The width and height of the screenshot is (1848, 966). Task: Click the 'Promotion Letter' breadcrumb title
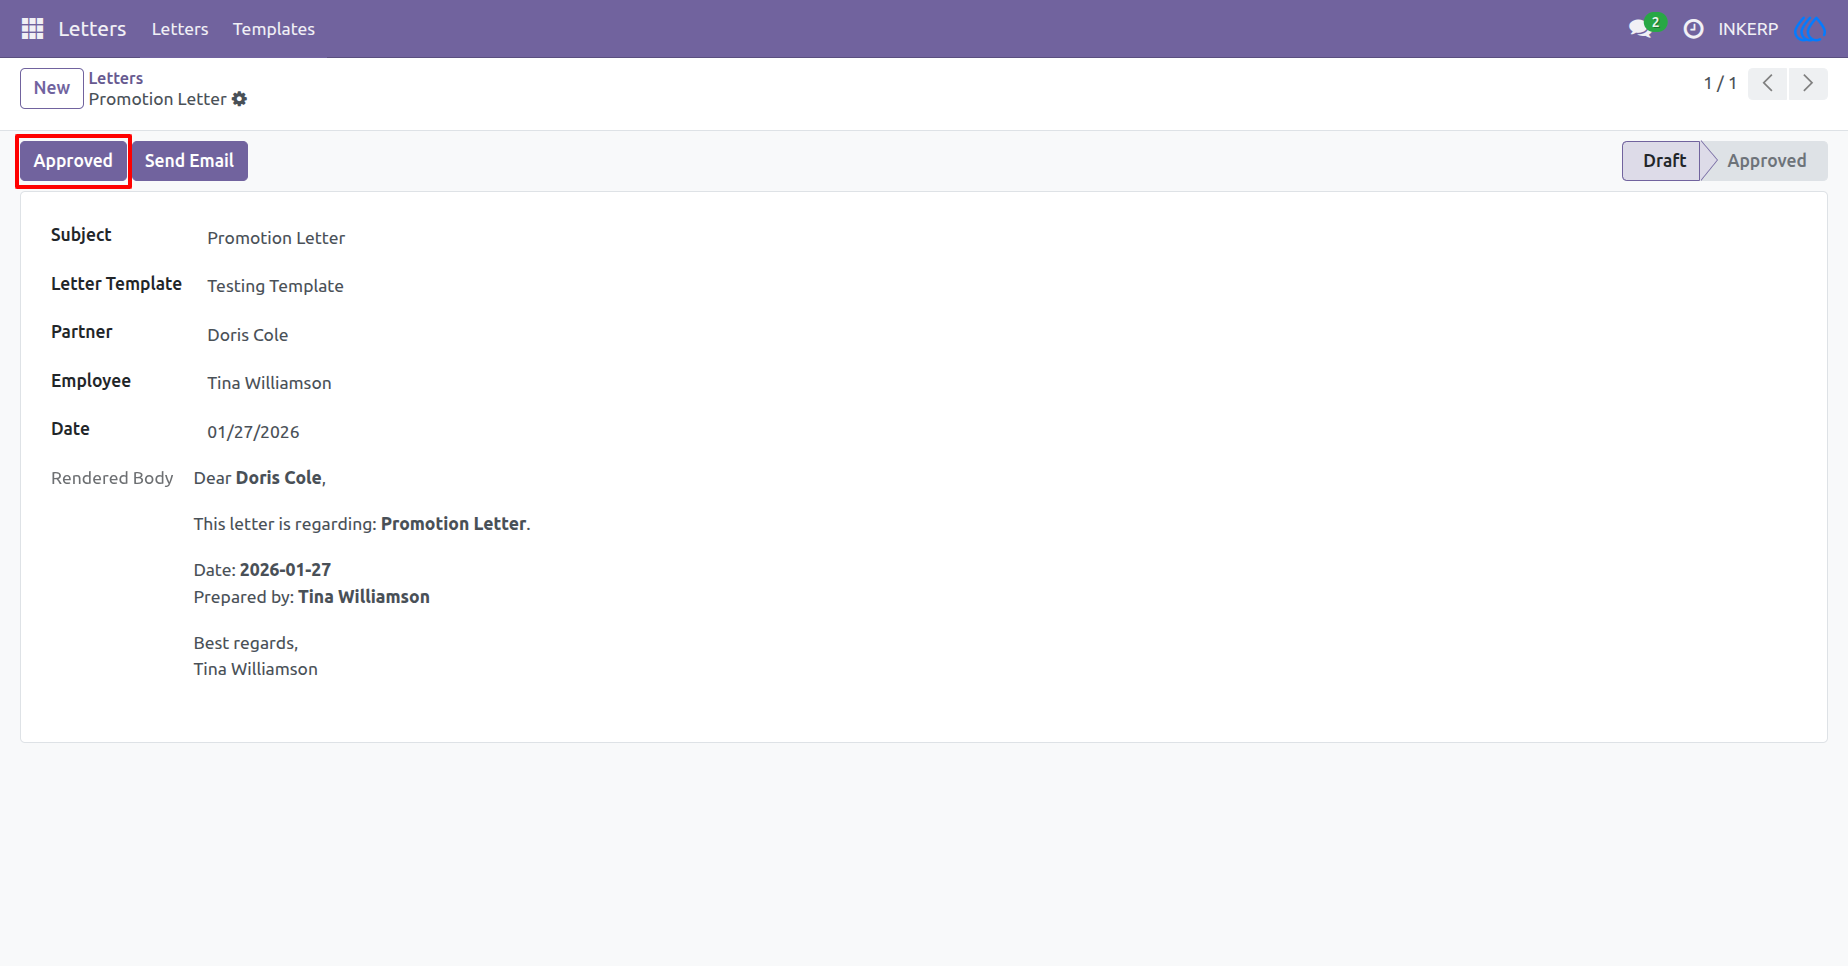click(157, 99)
